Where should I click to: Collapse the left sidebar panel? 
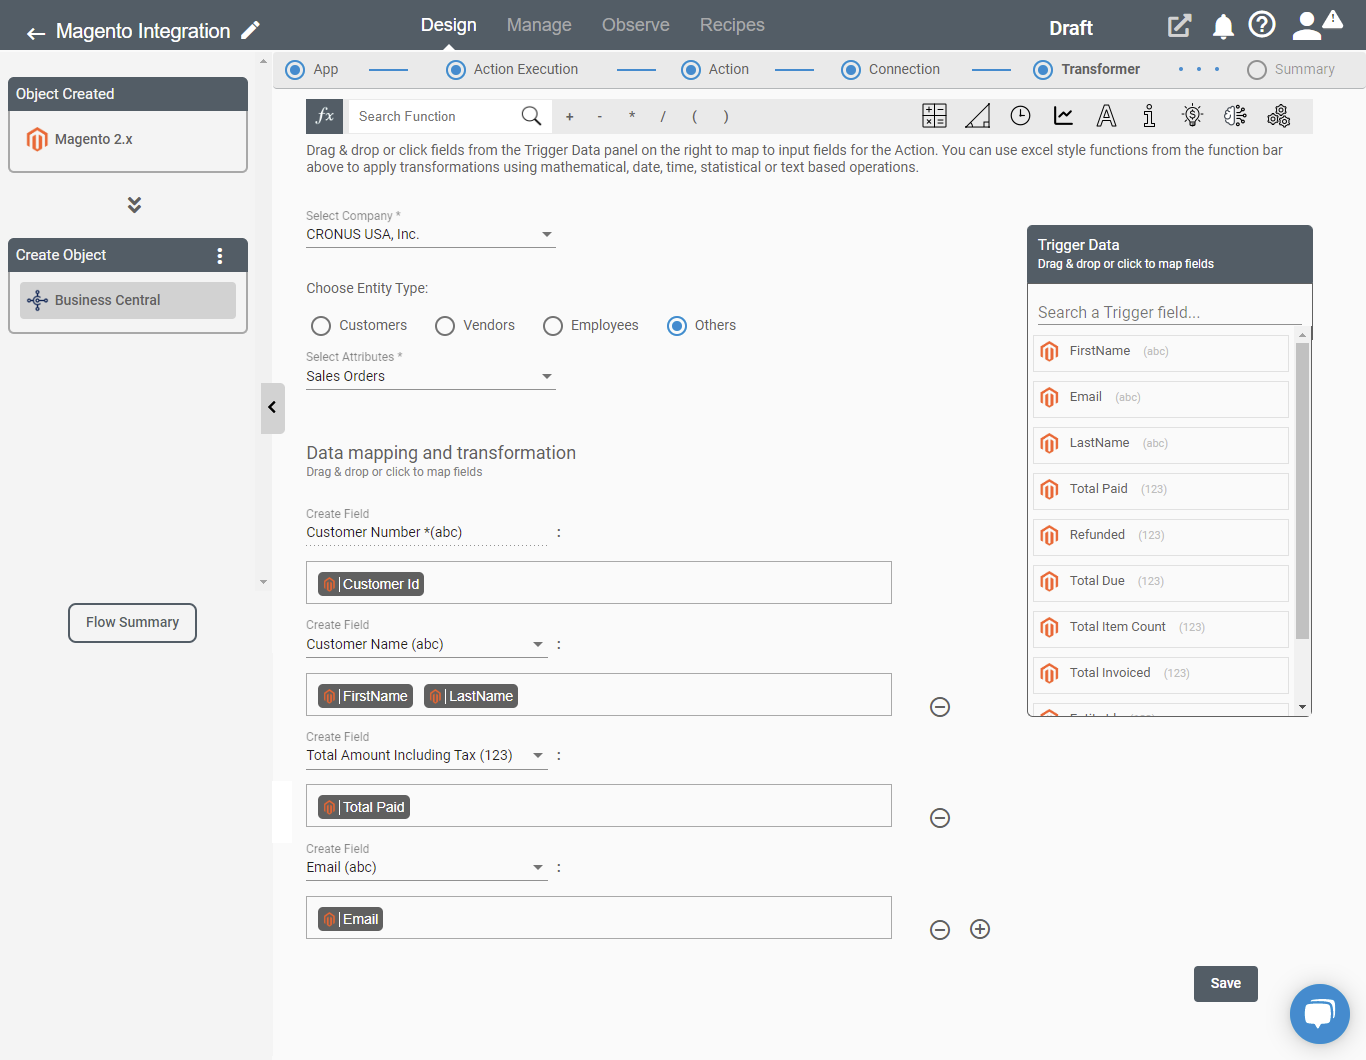coord(272,408)
